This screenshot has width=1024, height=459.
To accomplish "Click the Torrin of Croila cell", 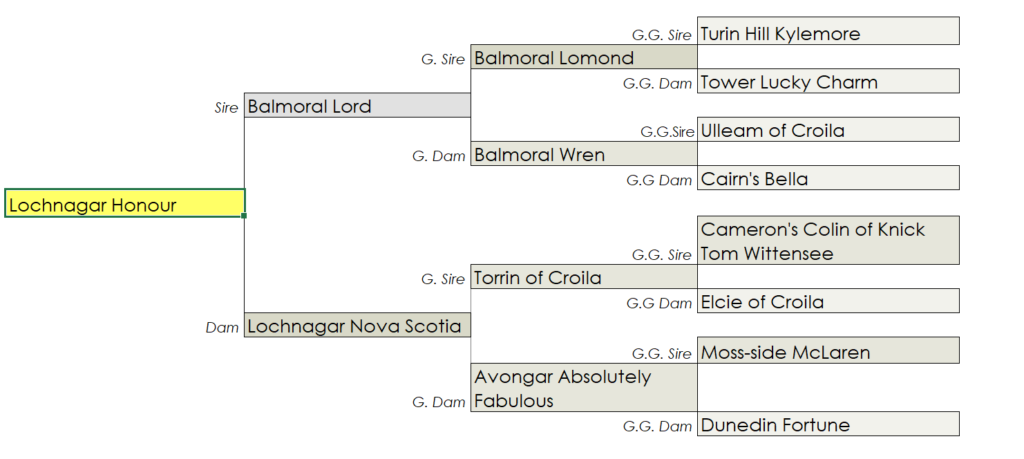I will click(583, 277).
